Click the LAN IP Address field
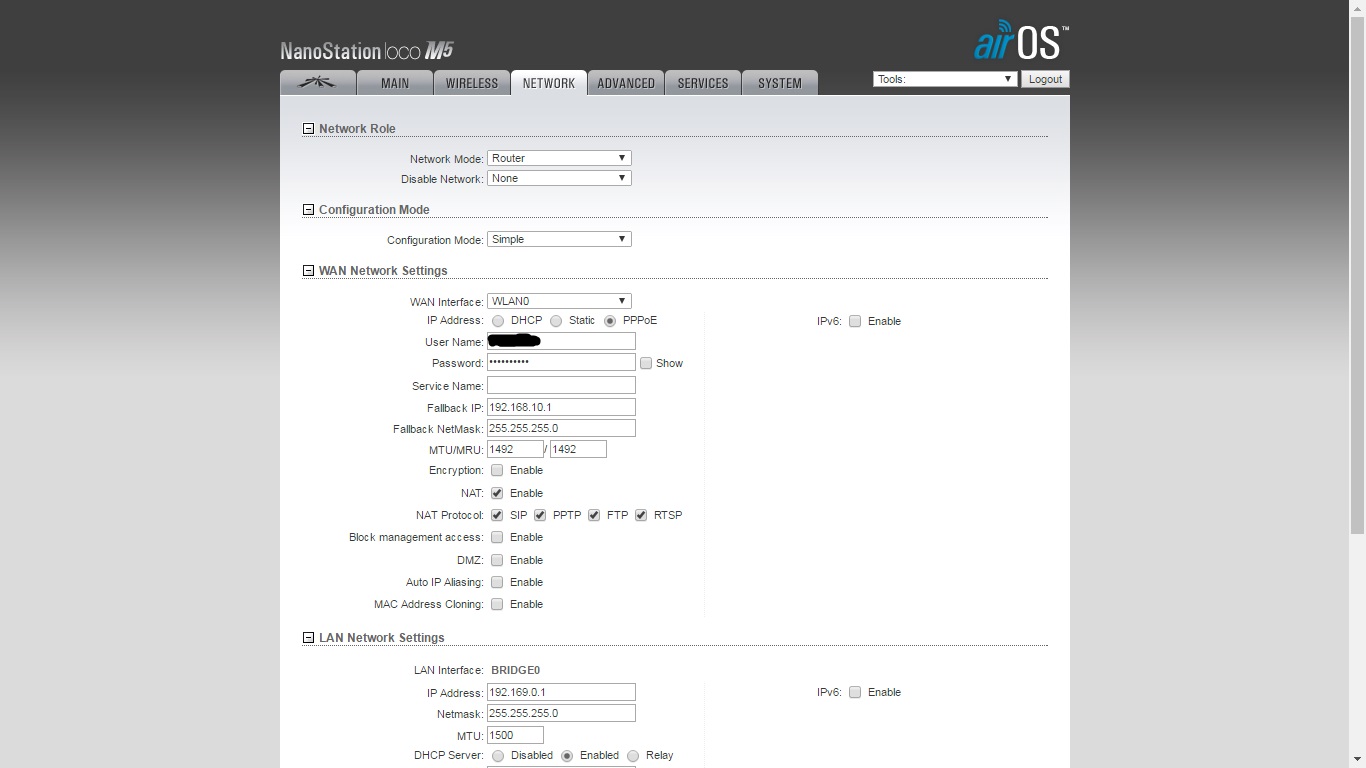The width and height of the screenshot is (1366, 768). tap(561, 692)
